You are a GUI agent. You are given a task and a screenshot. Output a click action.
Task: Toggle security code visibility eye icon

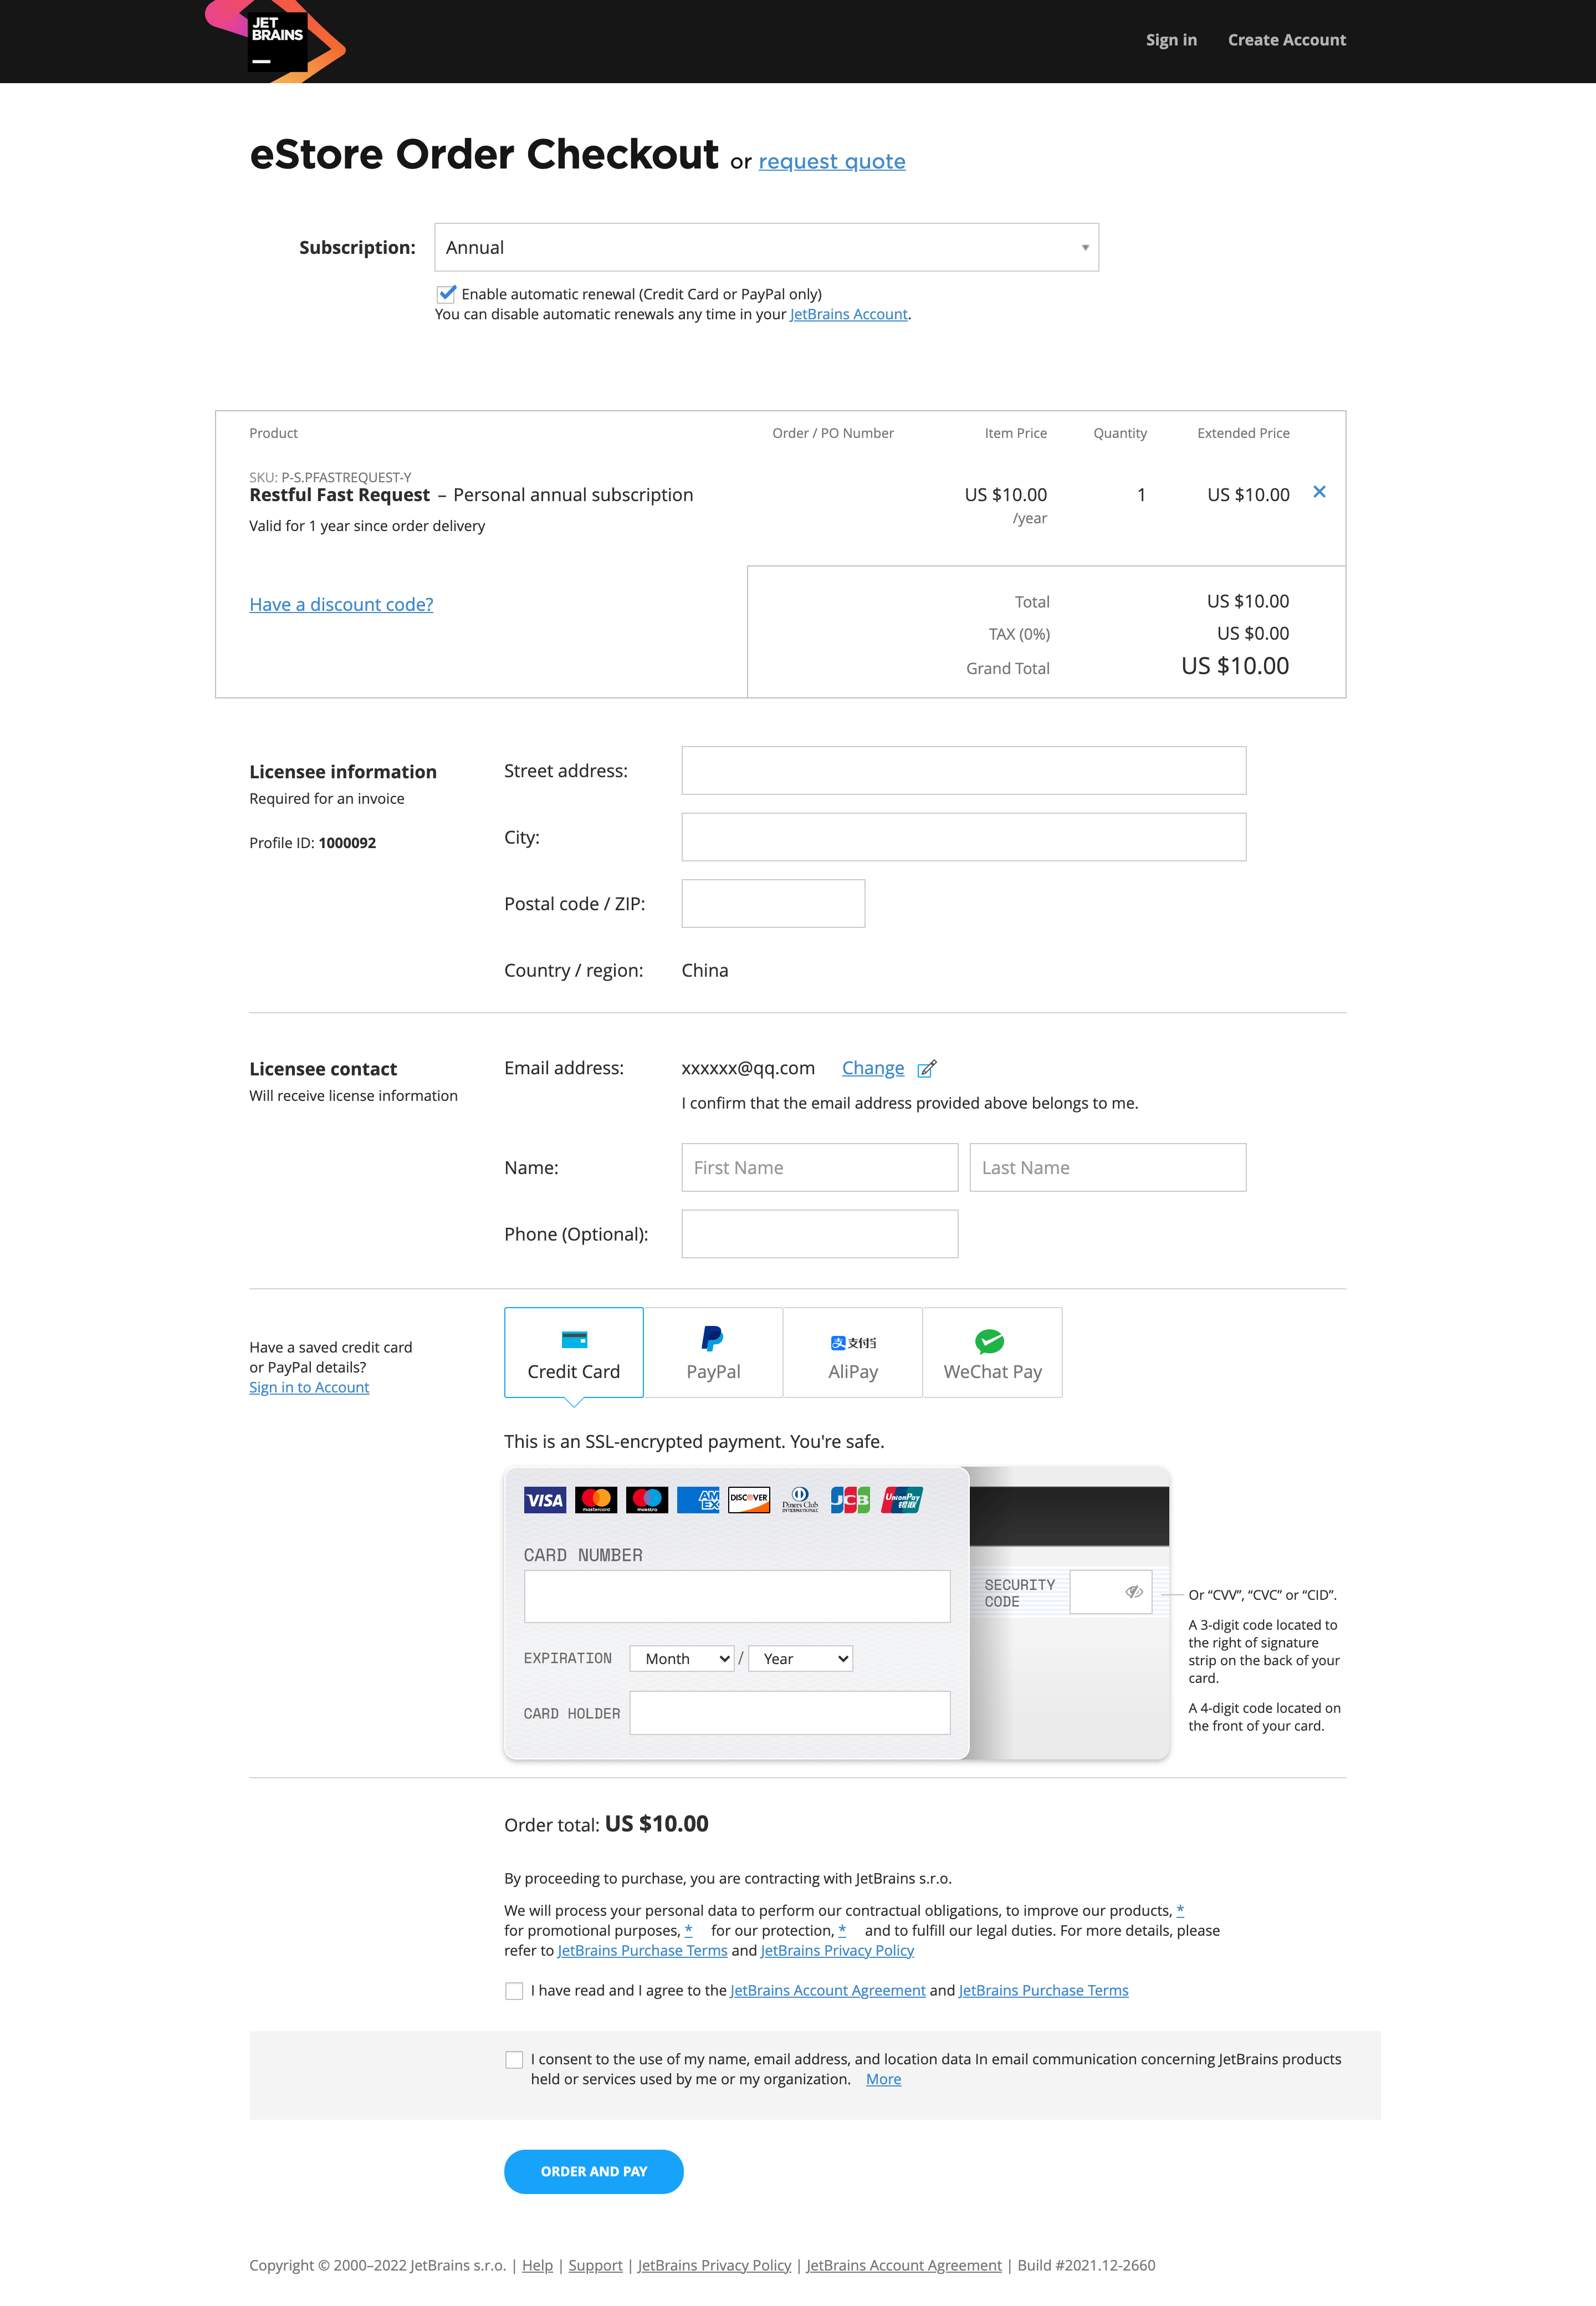pos(1133,1592)
